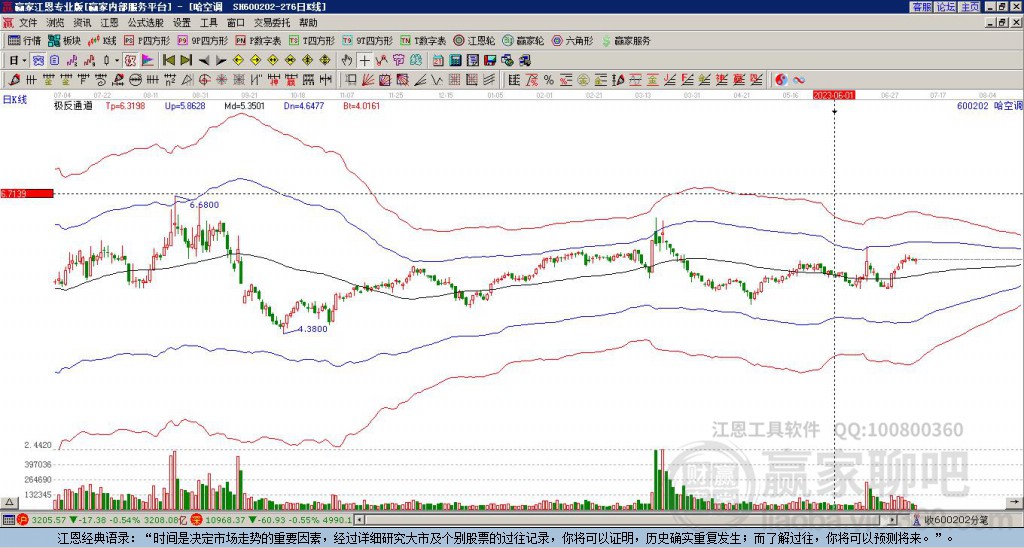The image size is (1024, 548).
Task: Select the percent % retracement tool
Action: 549,80
